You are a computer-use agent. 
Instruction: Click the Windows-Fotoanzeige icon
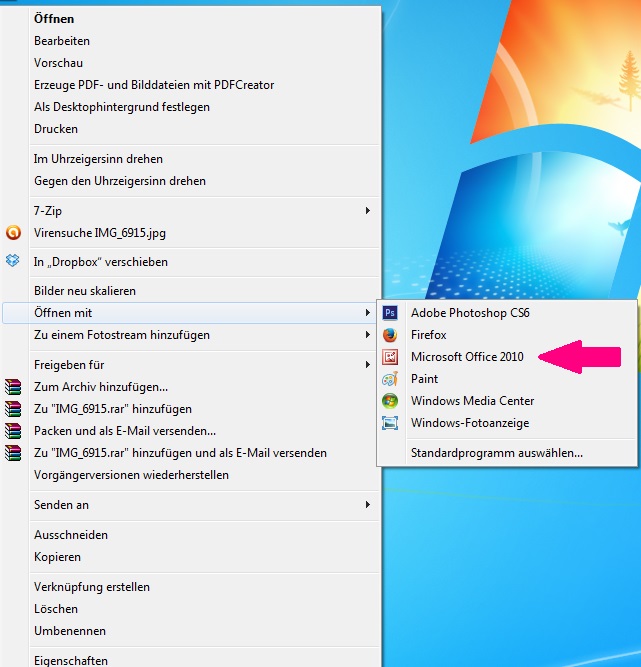[x=390, y=423]
